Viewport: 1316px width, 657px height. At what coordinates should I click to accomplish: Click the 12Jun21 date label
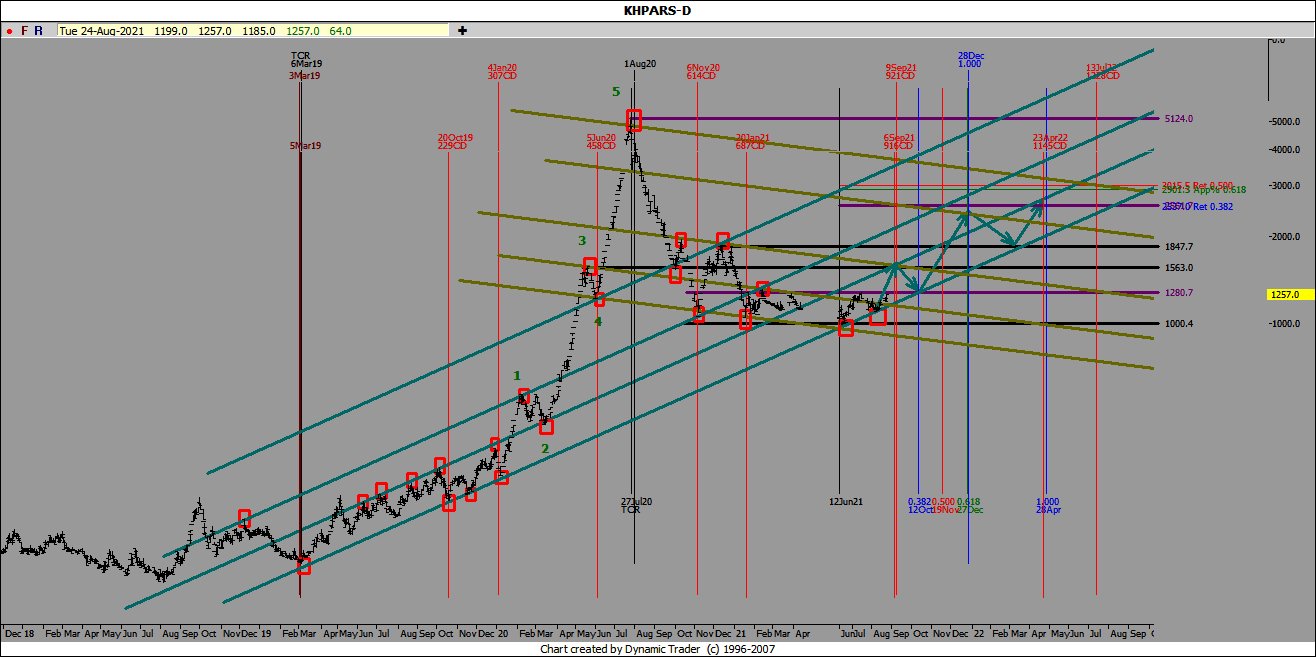pos(846,501)
